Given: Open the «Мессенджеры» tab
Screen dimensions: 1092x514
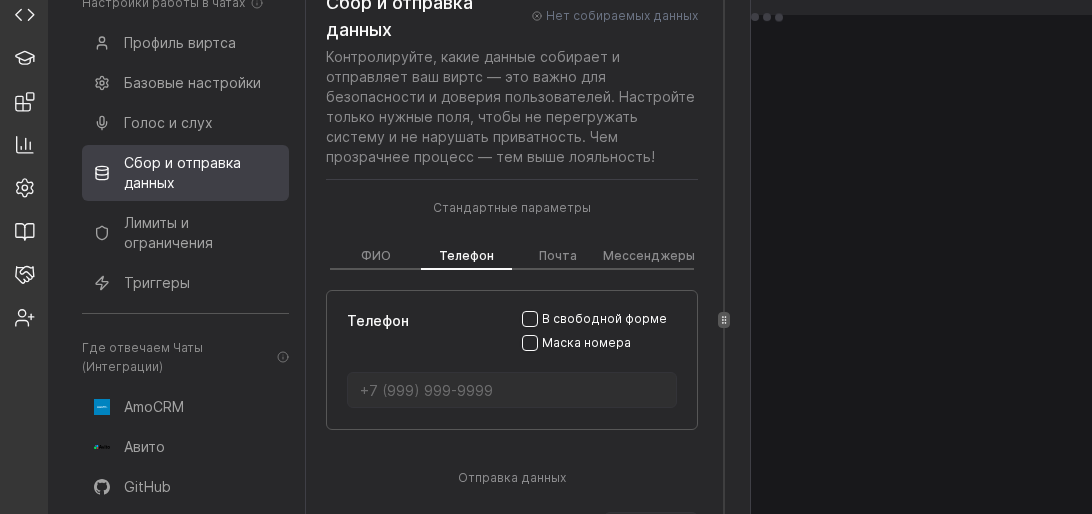Looking at the screenshot, I should pyautogui.click(x=648, y=256).
